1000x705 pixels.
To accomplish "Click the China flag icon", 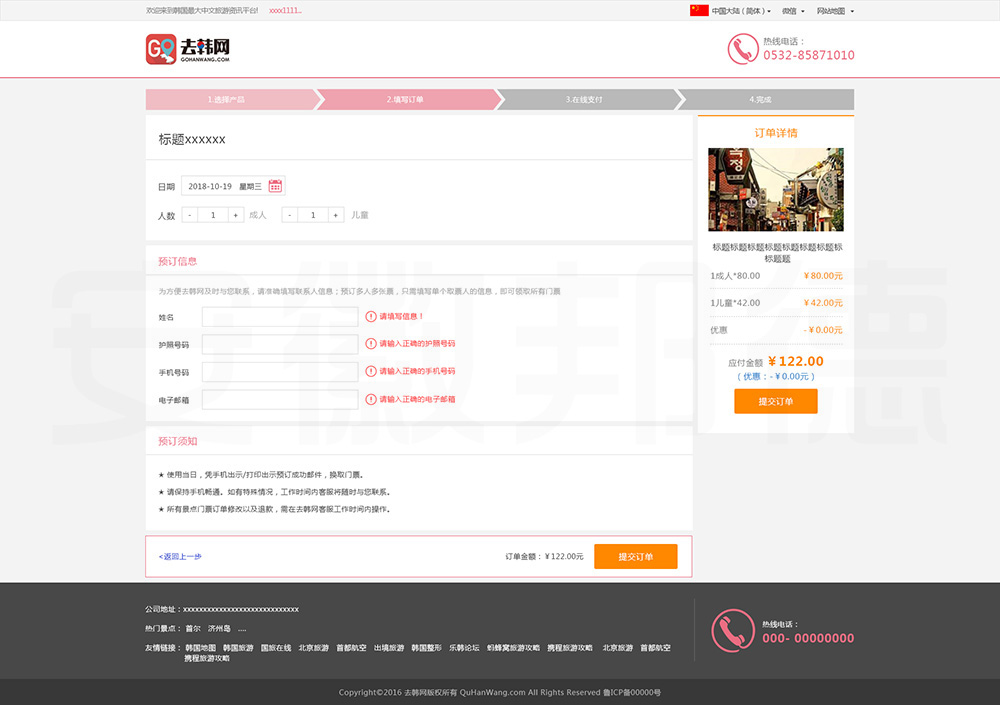I will (699, 11).
